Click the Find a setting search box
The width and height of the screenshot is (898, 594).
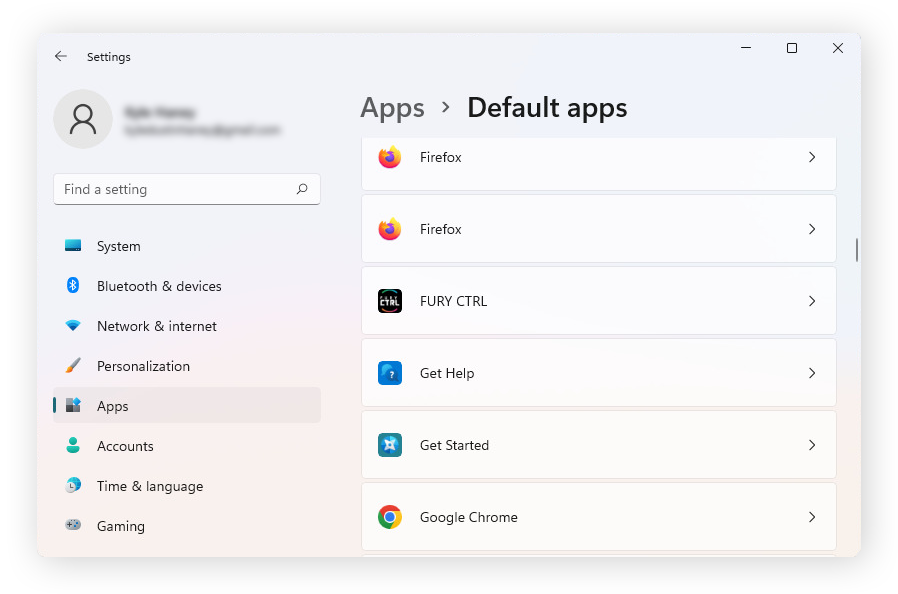coord(186,189)
